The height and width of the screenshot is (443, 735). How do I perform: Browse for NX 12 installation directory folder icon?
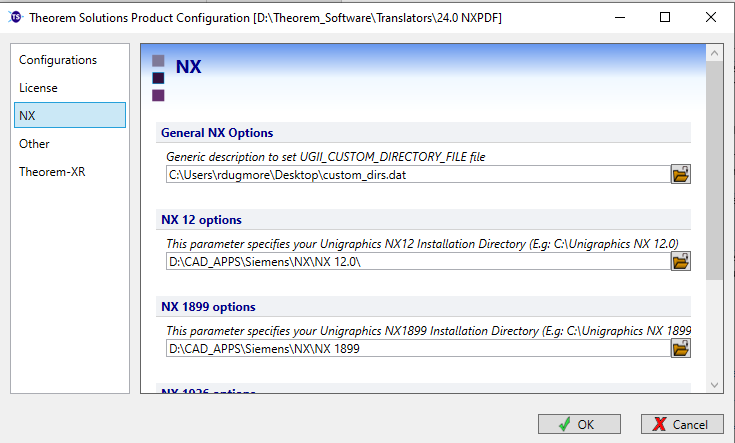click(681, 262)
